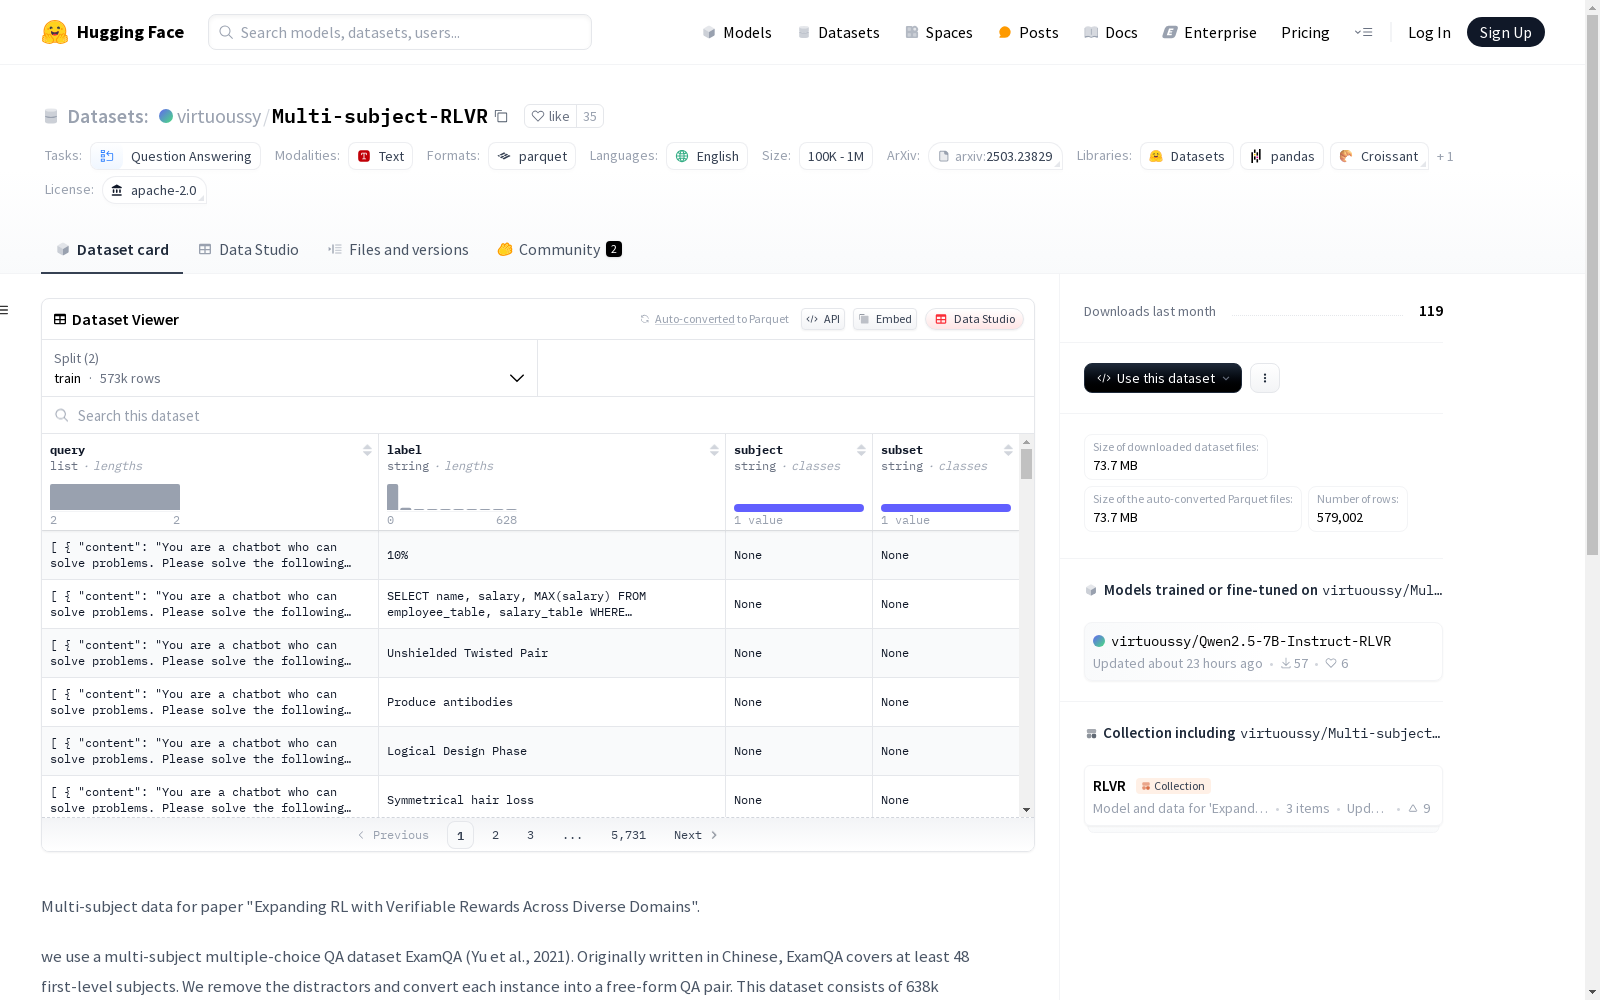Click the sort icon on the subset column
The width and height of the screenshot is (1600, 1000).
(x=1008, y=450)
